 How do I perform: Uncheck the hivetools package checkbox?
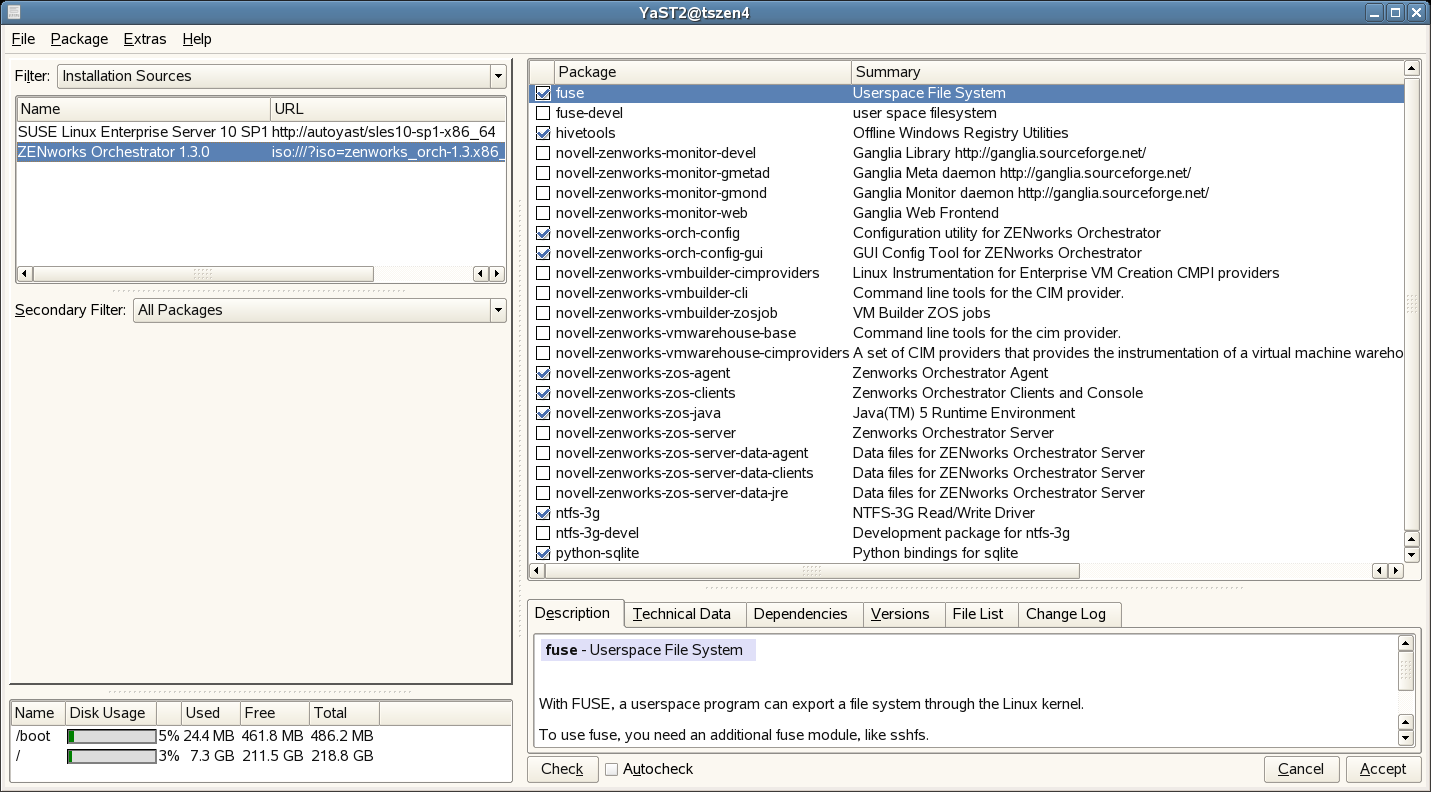(543, 133)
